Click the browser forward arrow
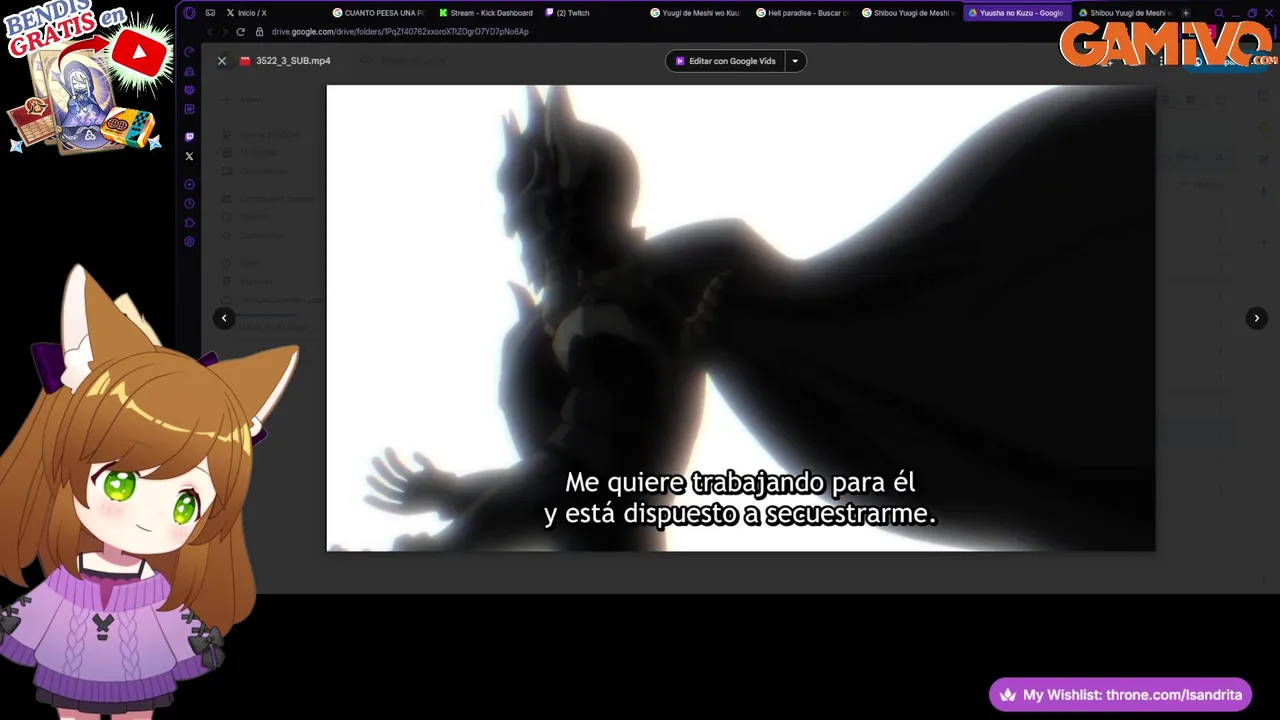Image resolution: width=1280 pixels, height=720 pixels. click(x=225, y=32)
